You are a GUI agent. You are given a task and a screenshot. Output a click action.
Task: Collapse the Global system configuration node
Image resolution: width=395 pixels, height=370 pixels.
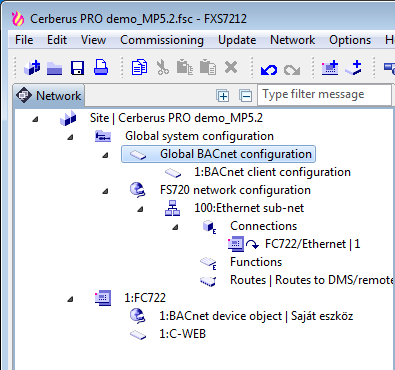[x=70, y=137]
